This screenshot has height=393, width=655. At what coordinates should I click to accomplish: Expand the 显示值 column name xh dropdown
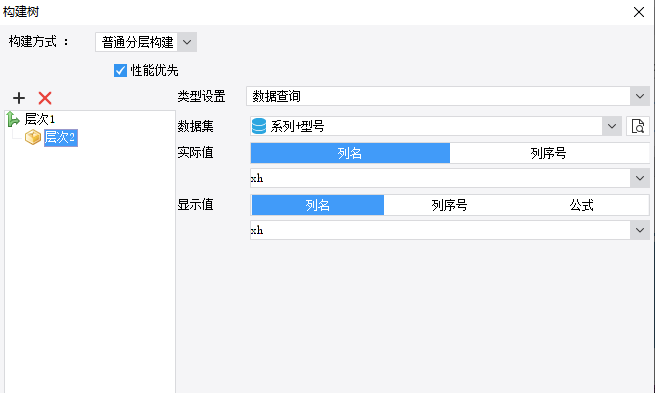(x=640, y=230)
